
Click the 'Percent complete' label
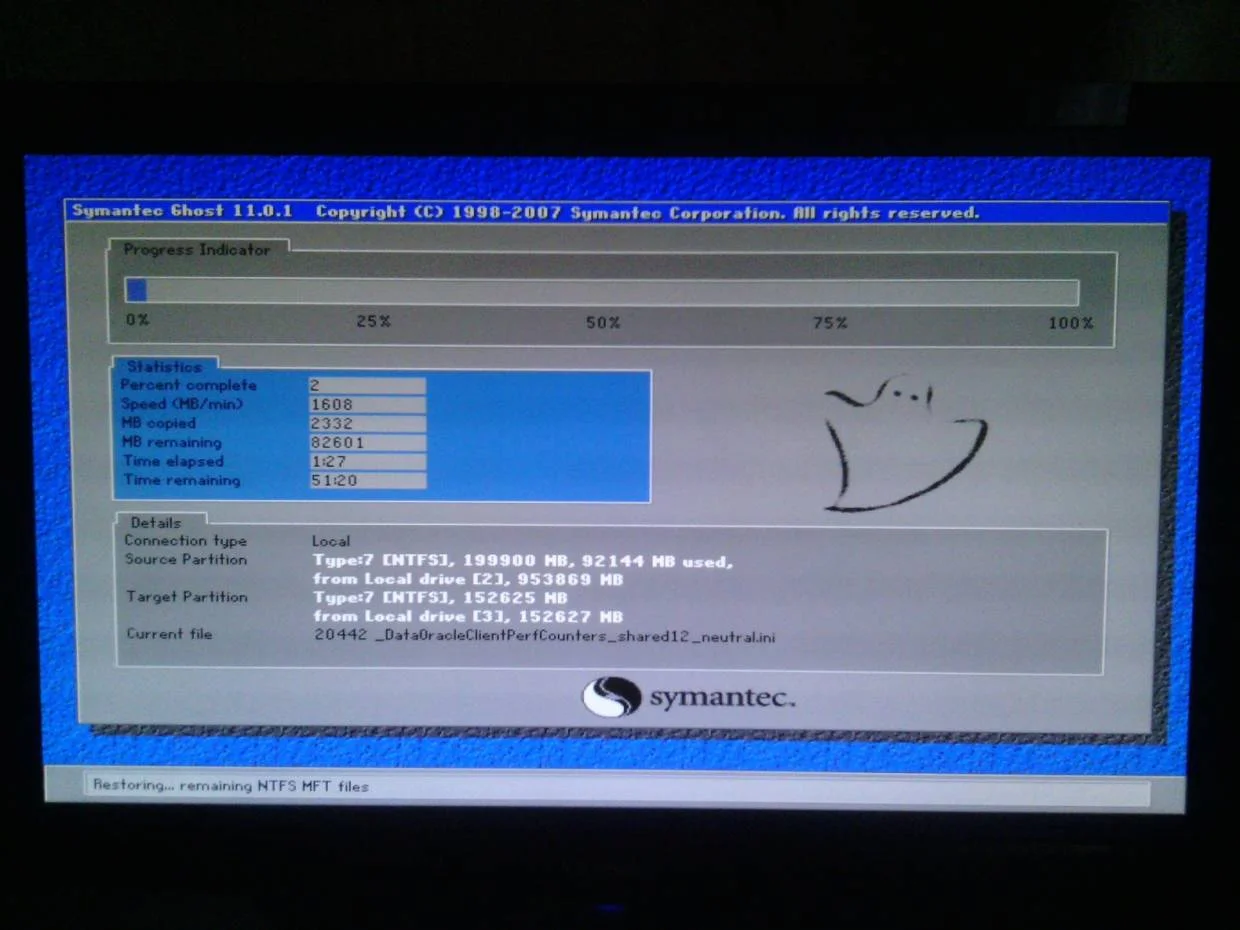[189, 385]
